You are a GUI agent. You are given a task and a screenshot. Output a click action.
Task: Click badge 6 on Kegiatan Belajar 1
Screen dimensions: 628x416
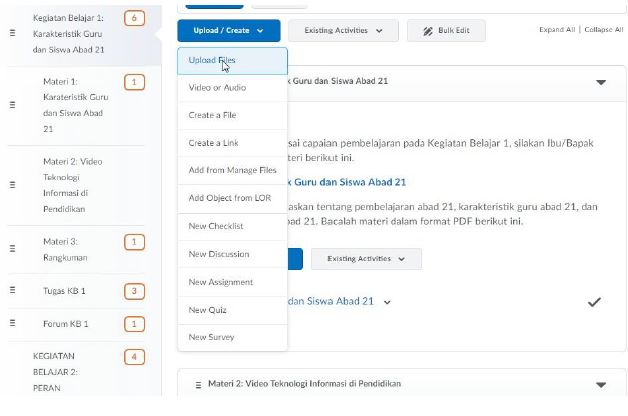134,18
